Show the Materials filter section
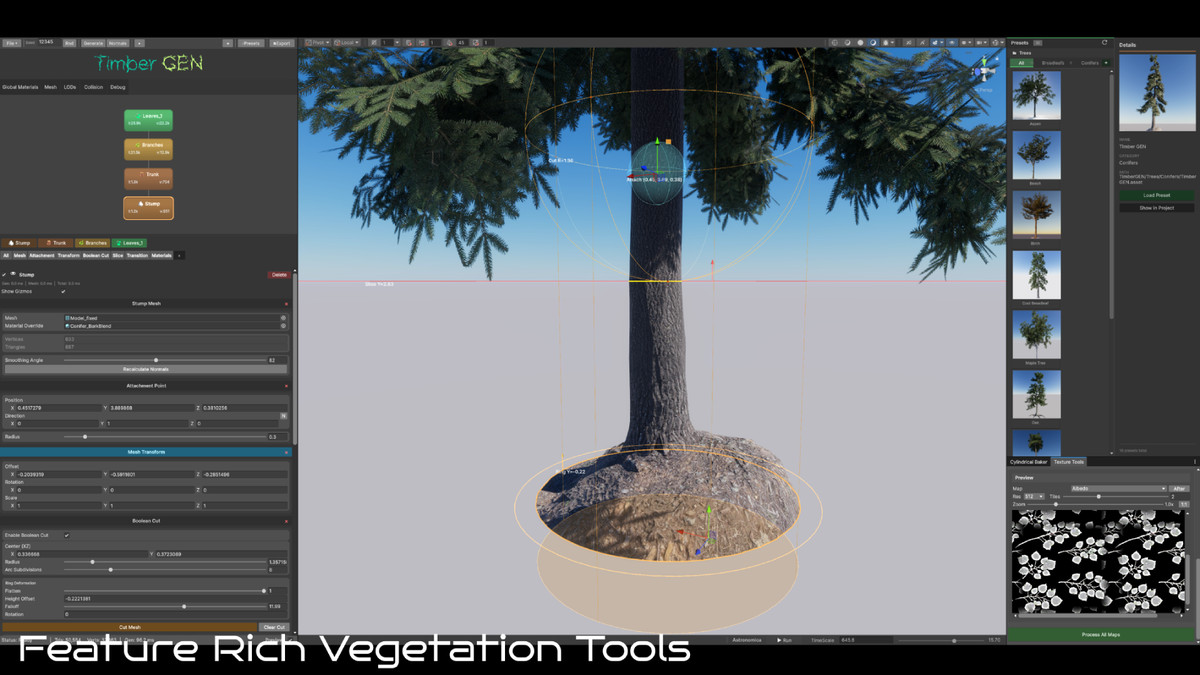 point(161,255)
